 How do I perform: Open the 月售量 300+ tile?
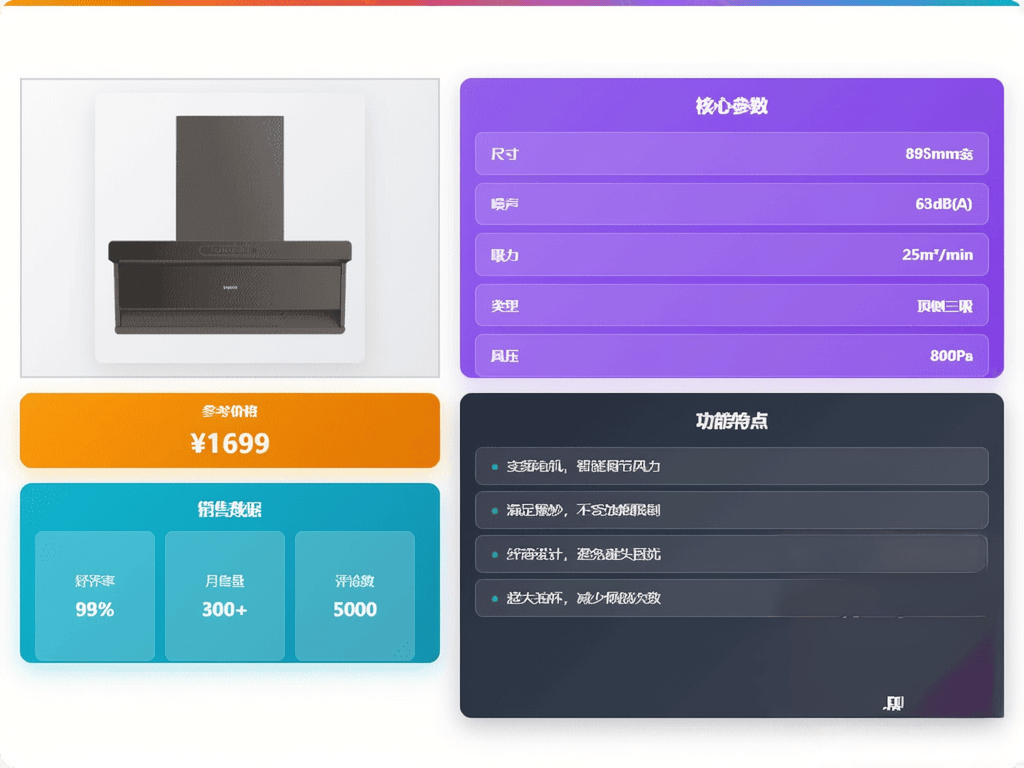225,596
